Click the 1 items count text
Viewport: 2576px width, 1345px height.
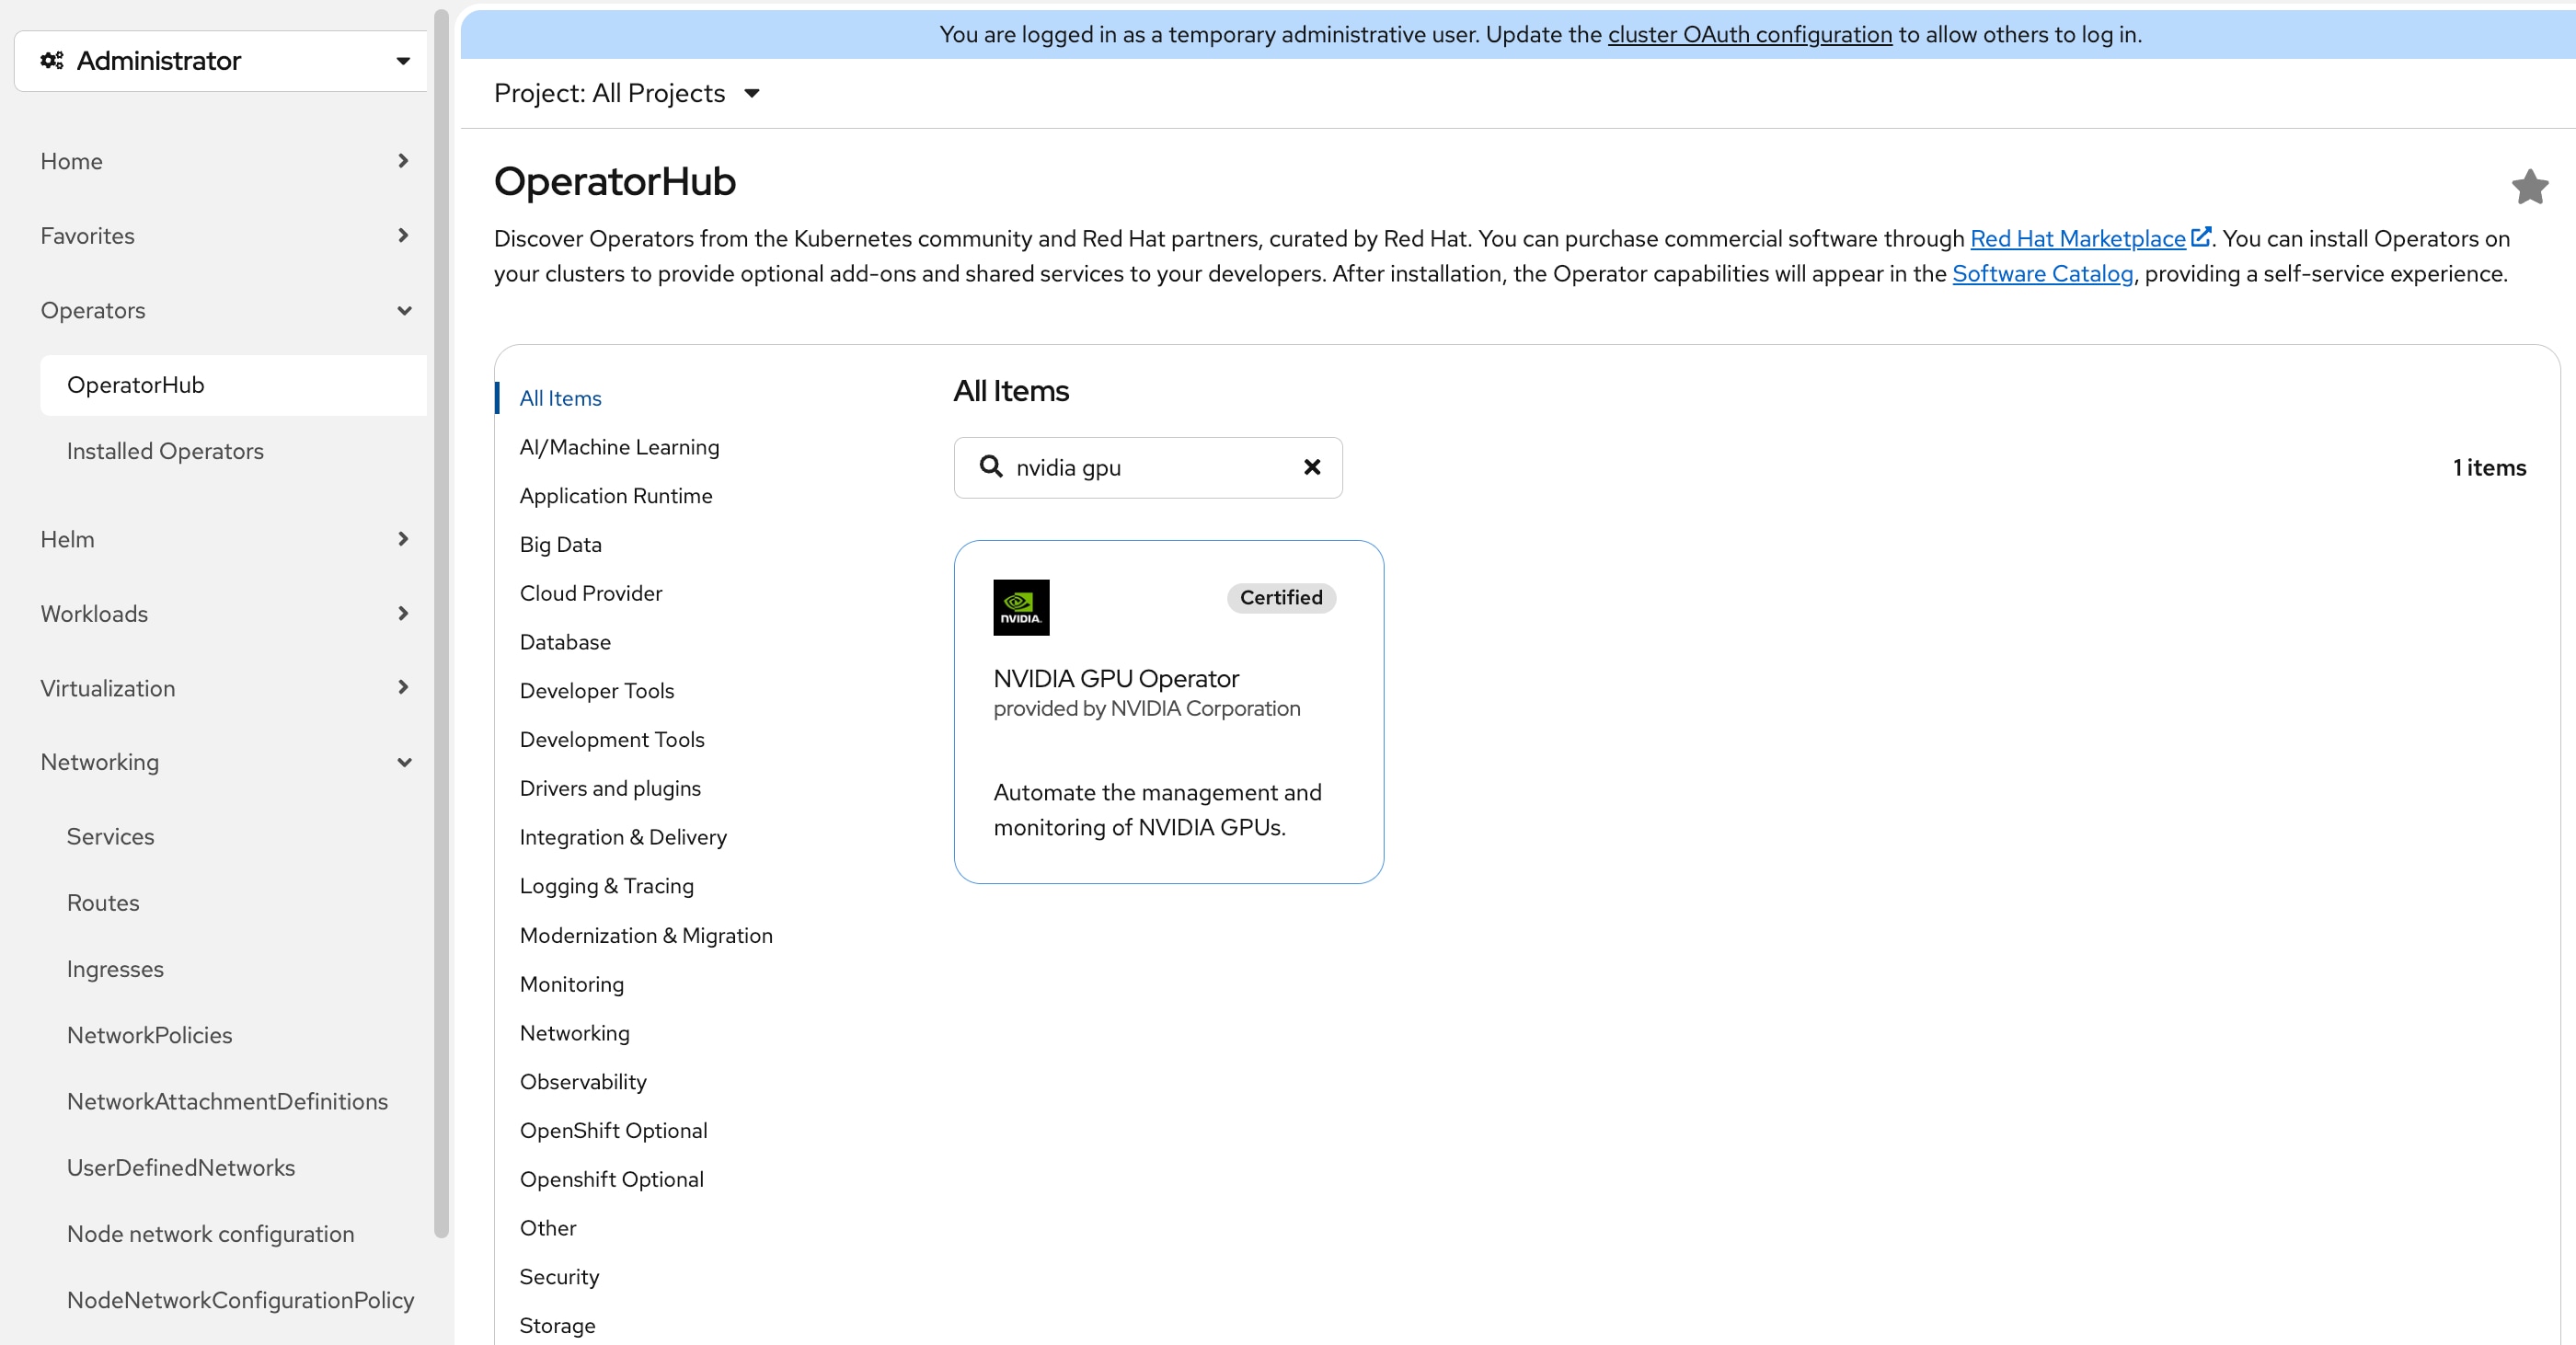tap(2489, 467)
